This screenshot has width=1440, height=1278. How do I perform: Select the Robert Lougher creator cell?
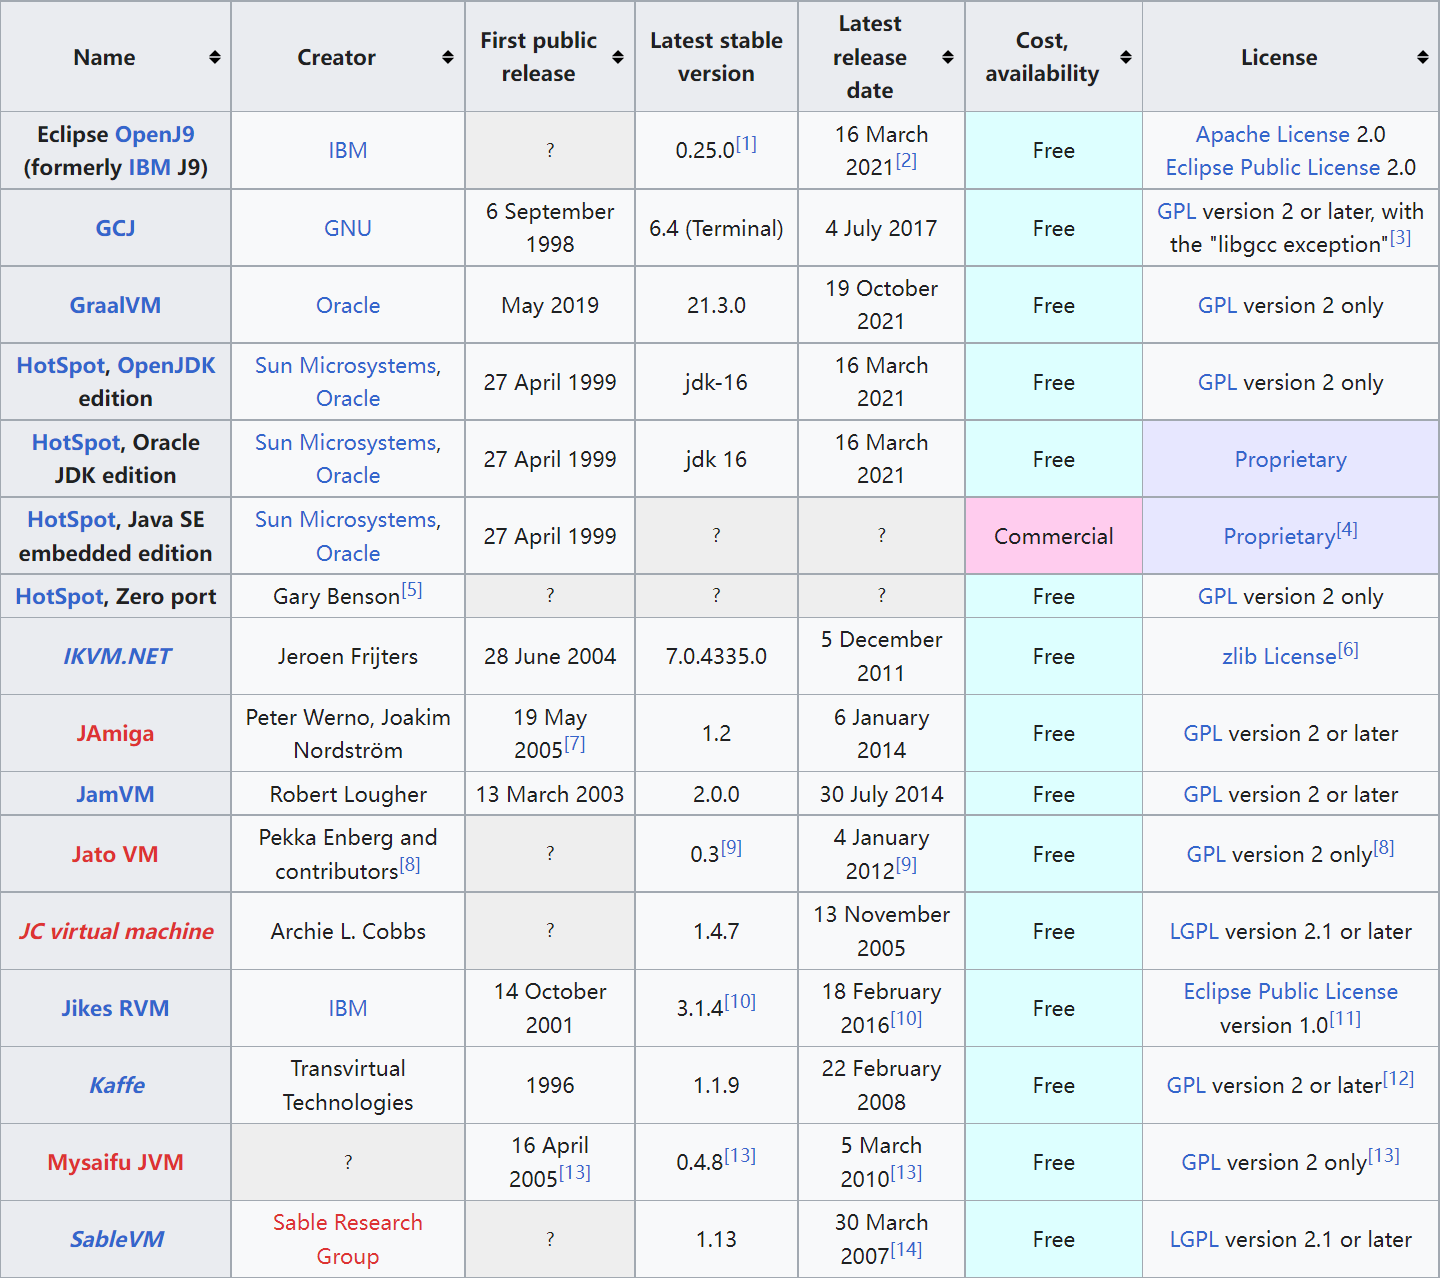pyautogui.click(x=348, y=794)
